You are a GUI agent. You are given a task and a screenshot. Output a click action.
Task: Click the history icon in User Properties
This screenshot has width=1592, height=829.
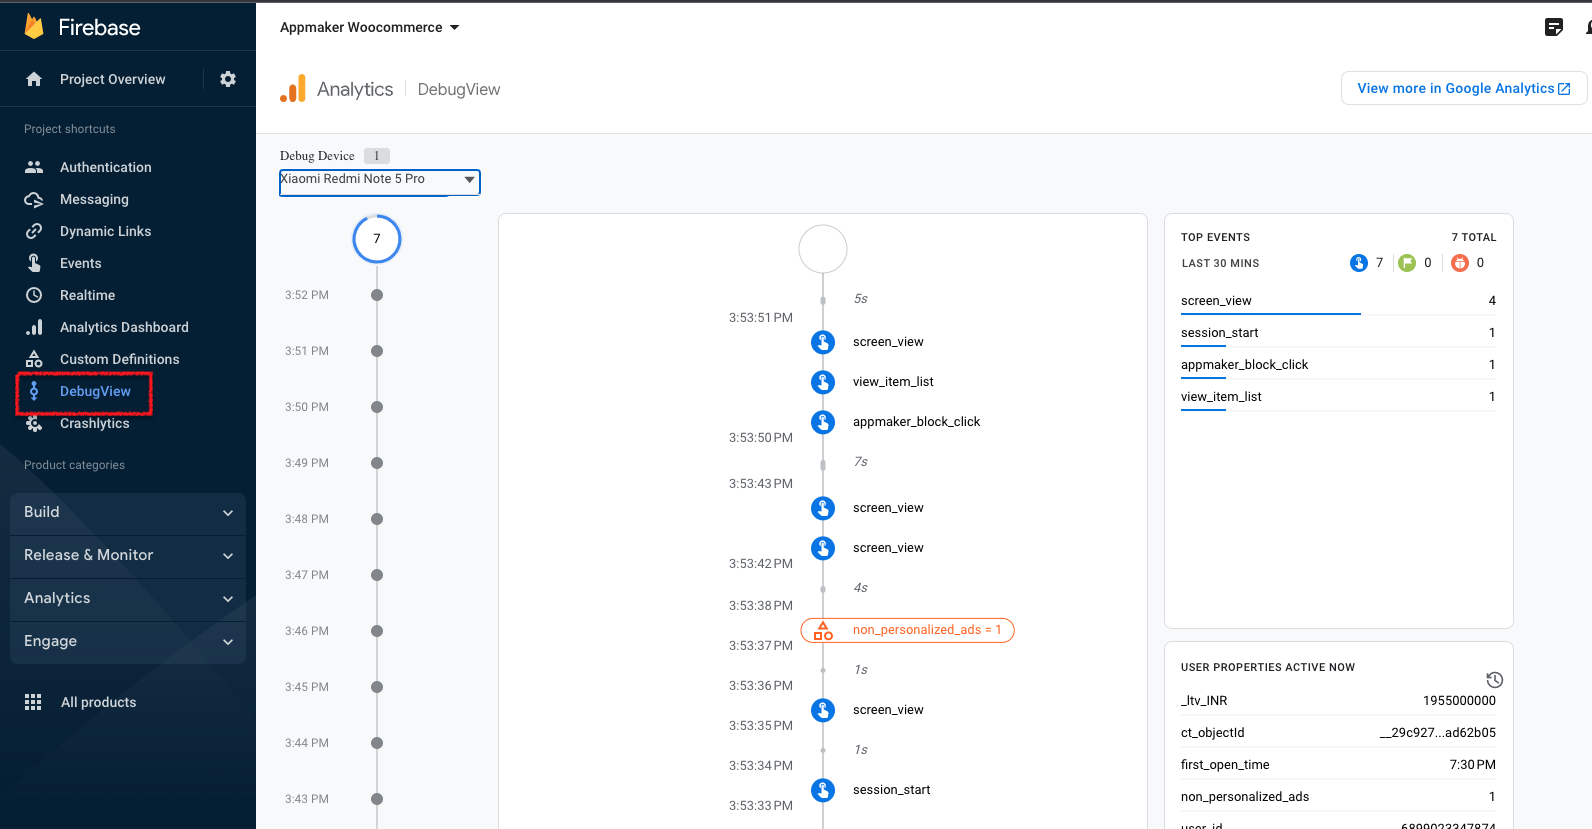pyautogui.click(x=1494, y=680)
